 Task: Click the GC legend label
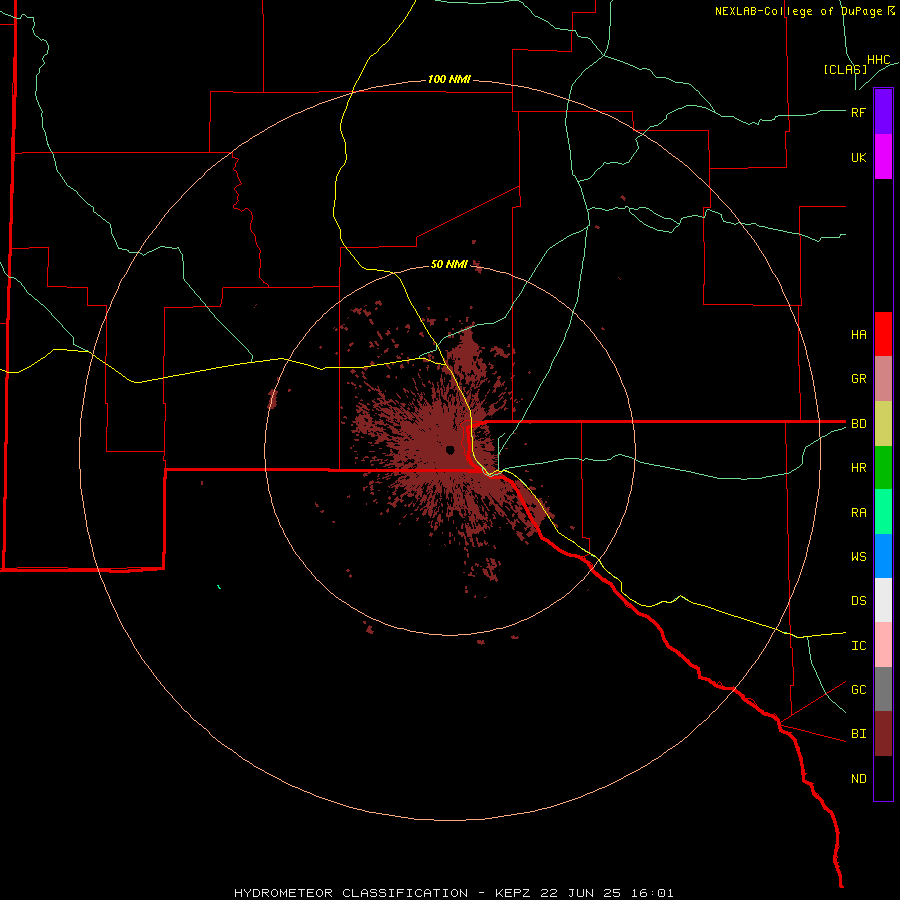[858, 689]
